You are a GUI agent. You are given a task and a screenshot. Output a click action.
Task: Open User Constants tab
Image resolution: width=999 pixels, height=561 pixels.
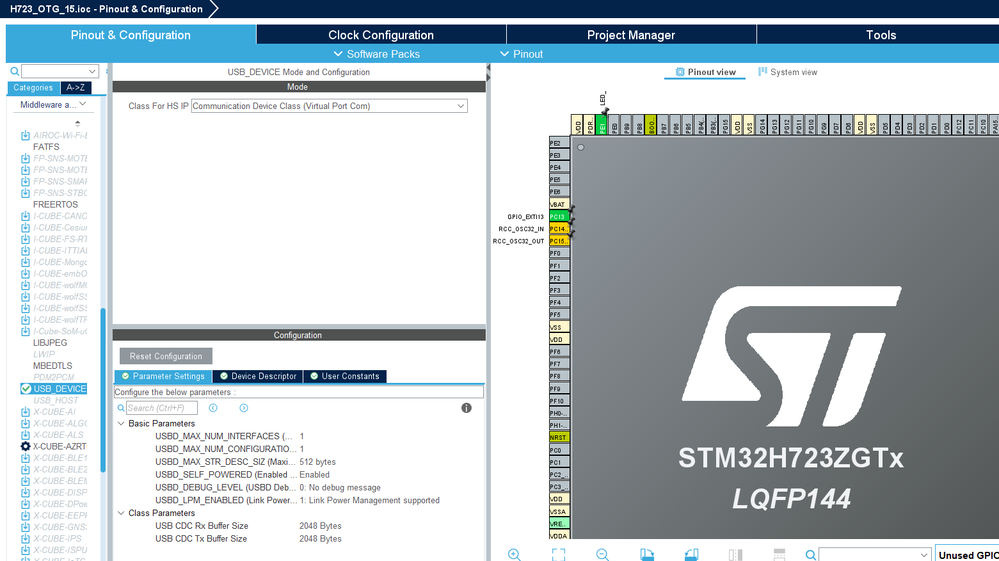(x=345, y=376)
